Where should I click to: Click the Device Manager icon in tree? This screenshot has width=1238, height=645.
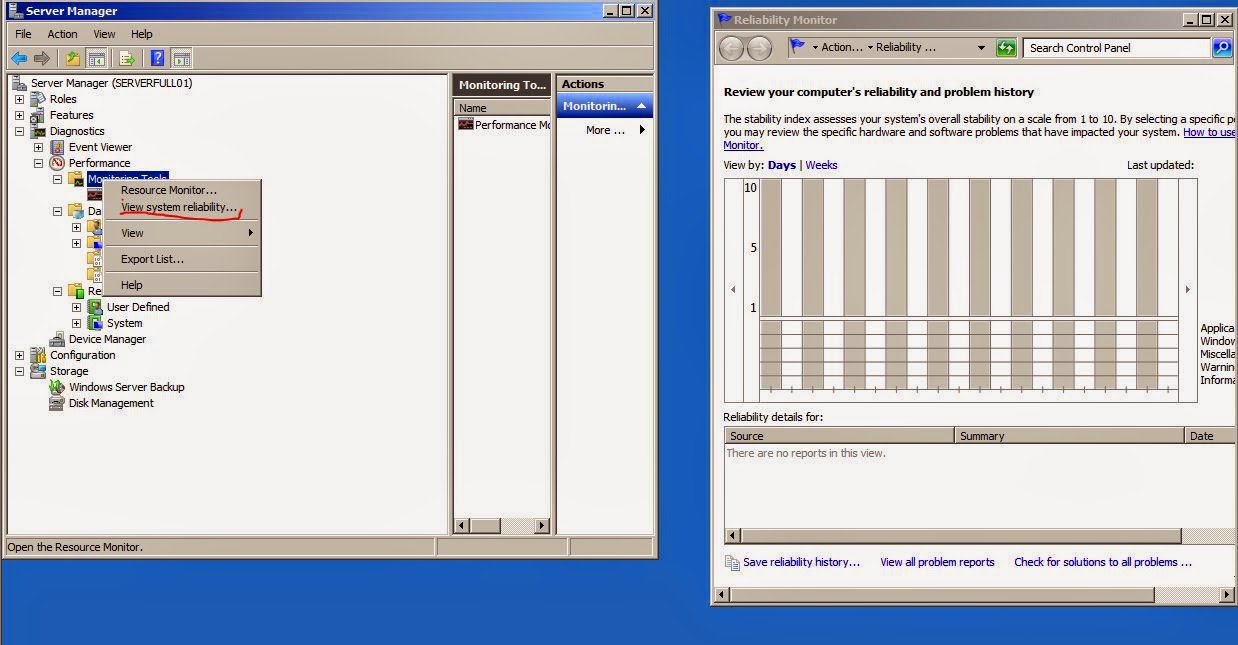coord(57,339)
